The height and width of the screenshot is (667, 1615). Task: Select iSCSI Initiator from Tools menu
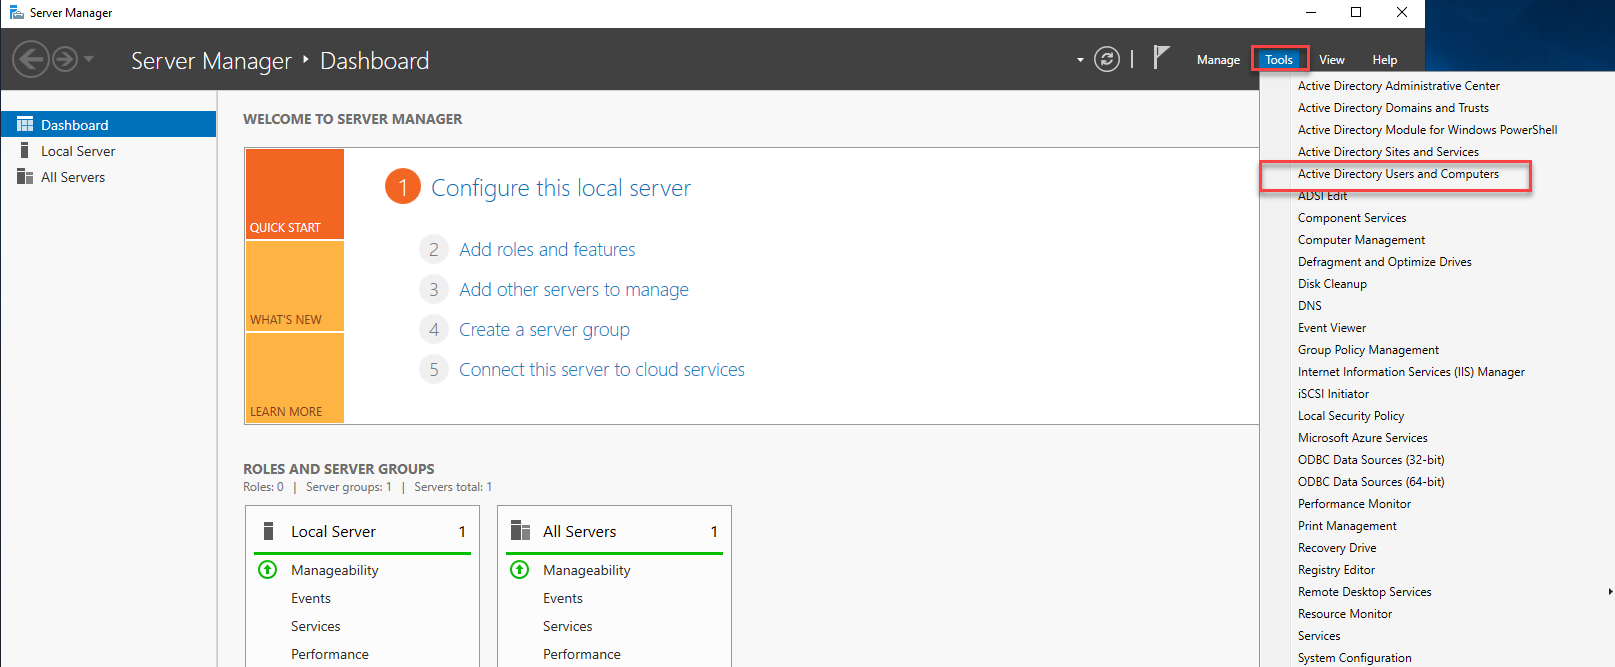pyautogui.click(x=1333, y=394)
